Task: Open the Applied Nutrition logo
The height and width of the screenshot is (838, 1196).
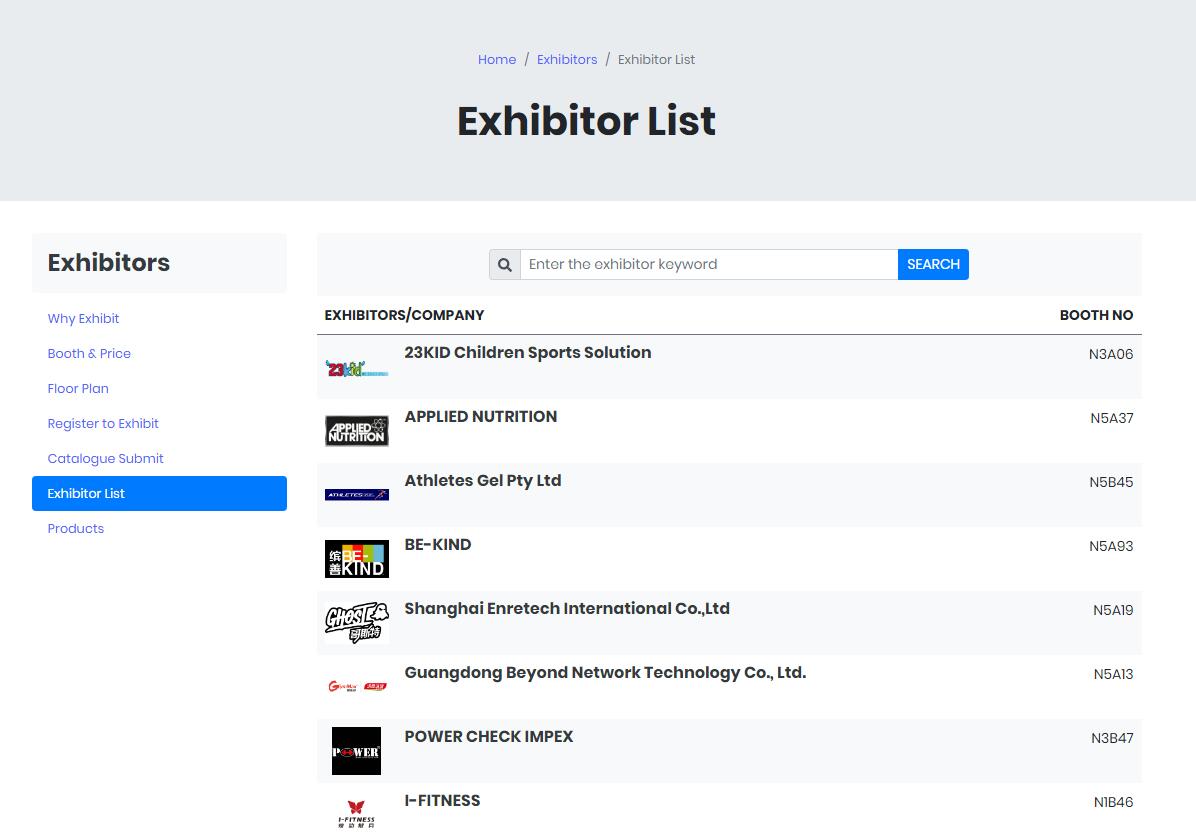Action: 357,431
